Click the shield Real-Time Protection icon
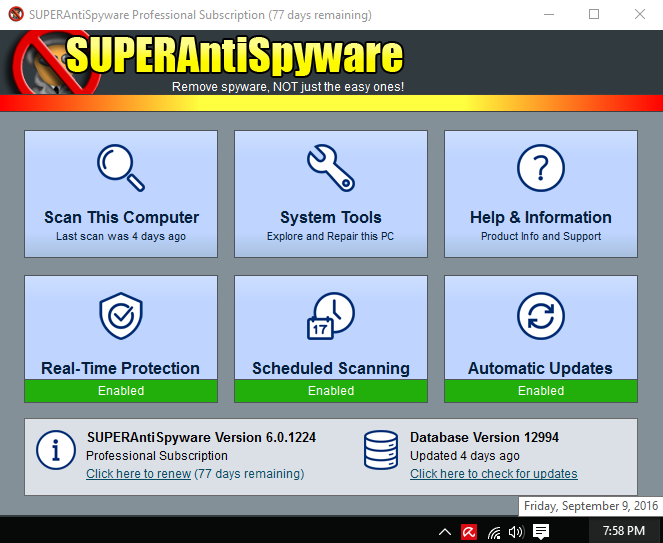The image size is (663, 543). [121, 315]
